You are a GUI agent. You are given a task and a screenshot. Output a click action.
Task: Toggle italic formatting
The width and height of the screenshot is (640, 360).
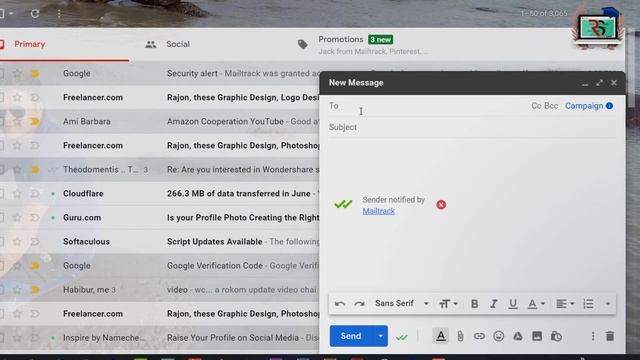493,304
